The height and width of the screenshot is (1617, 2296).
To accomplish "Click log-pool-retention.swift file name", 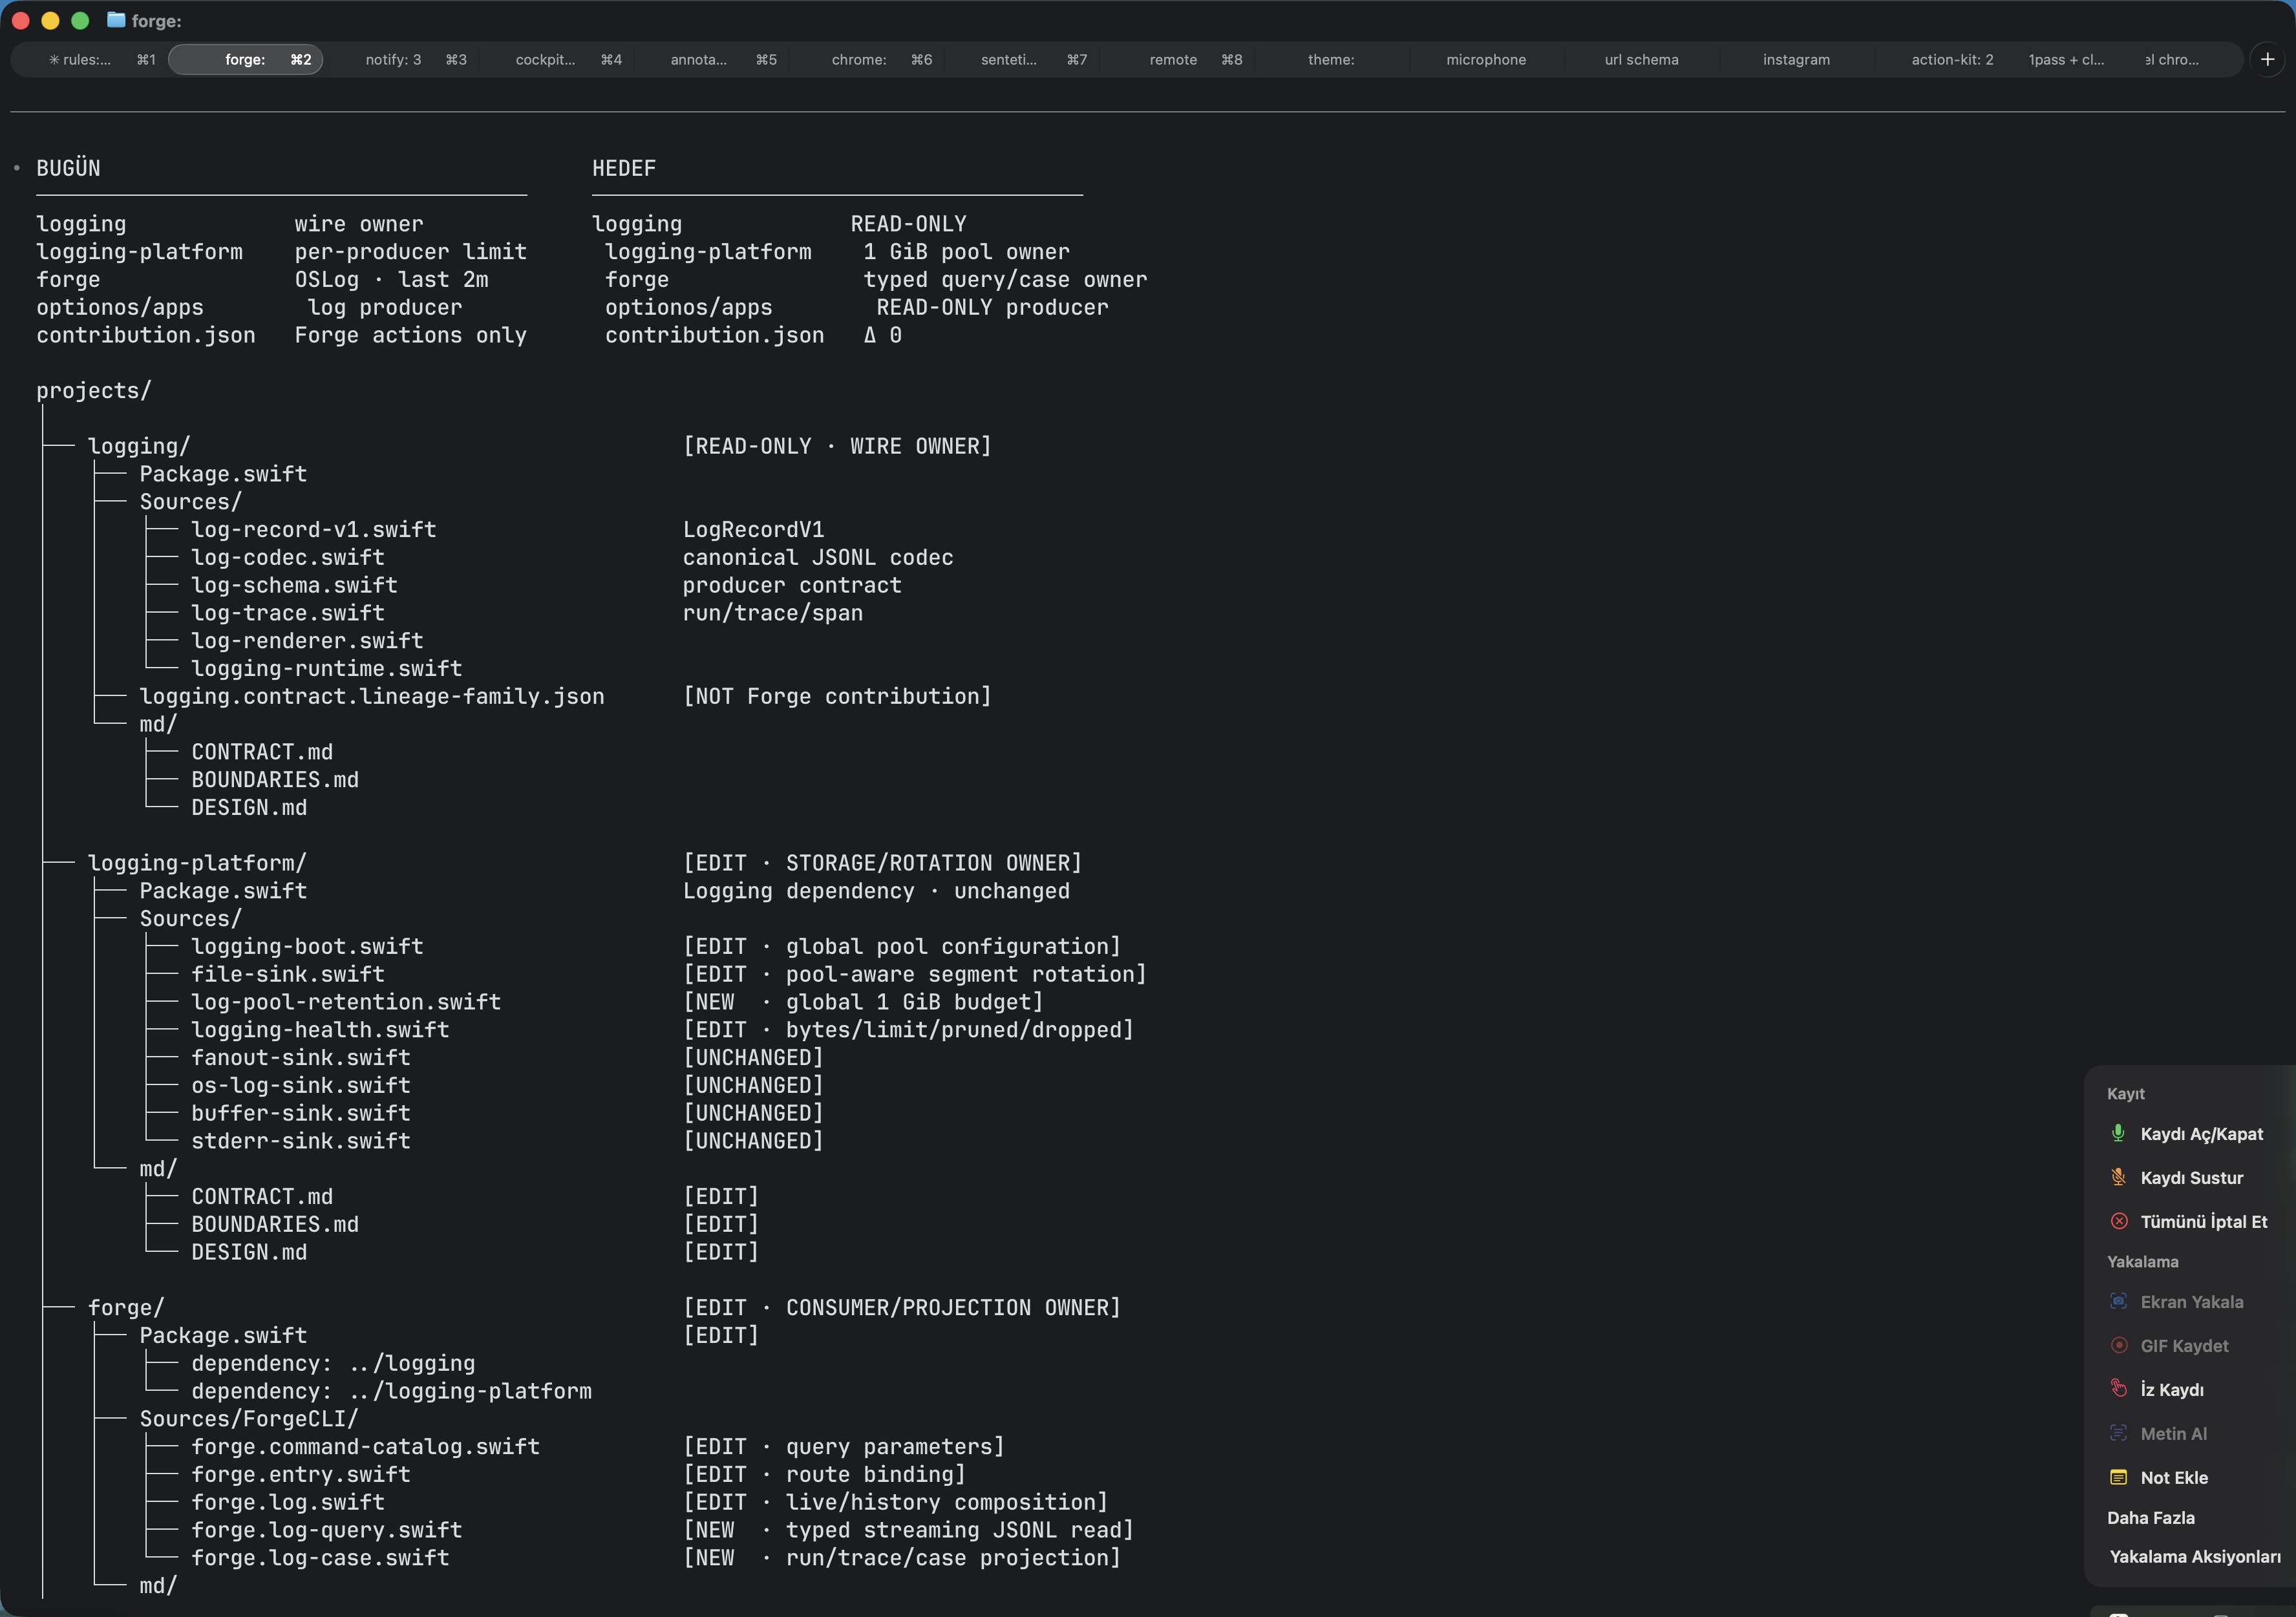I will (x=346, y=1002).
